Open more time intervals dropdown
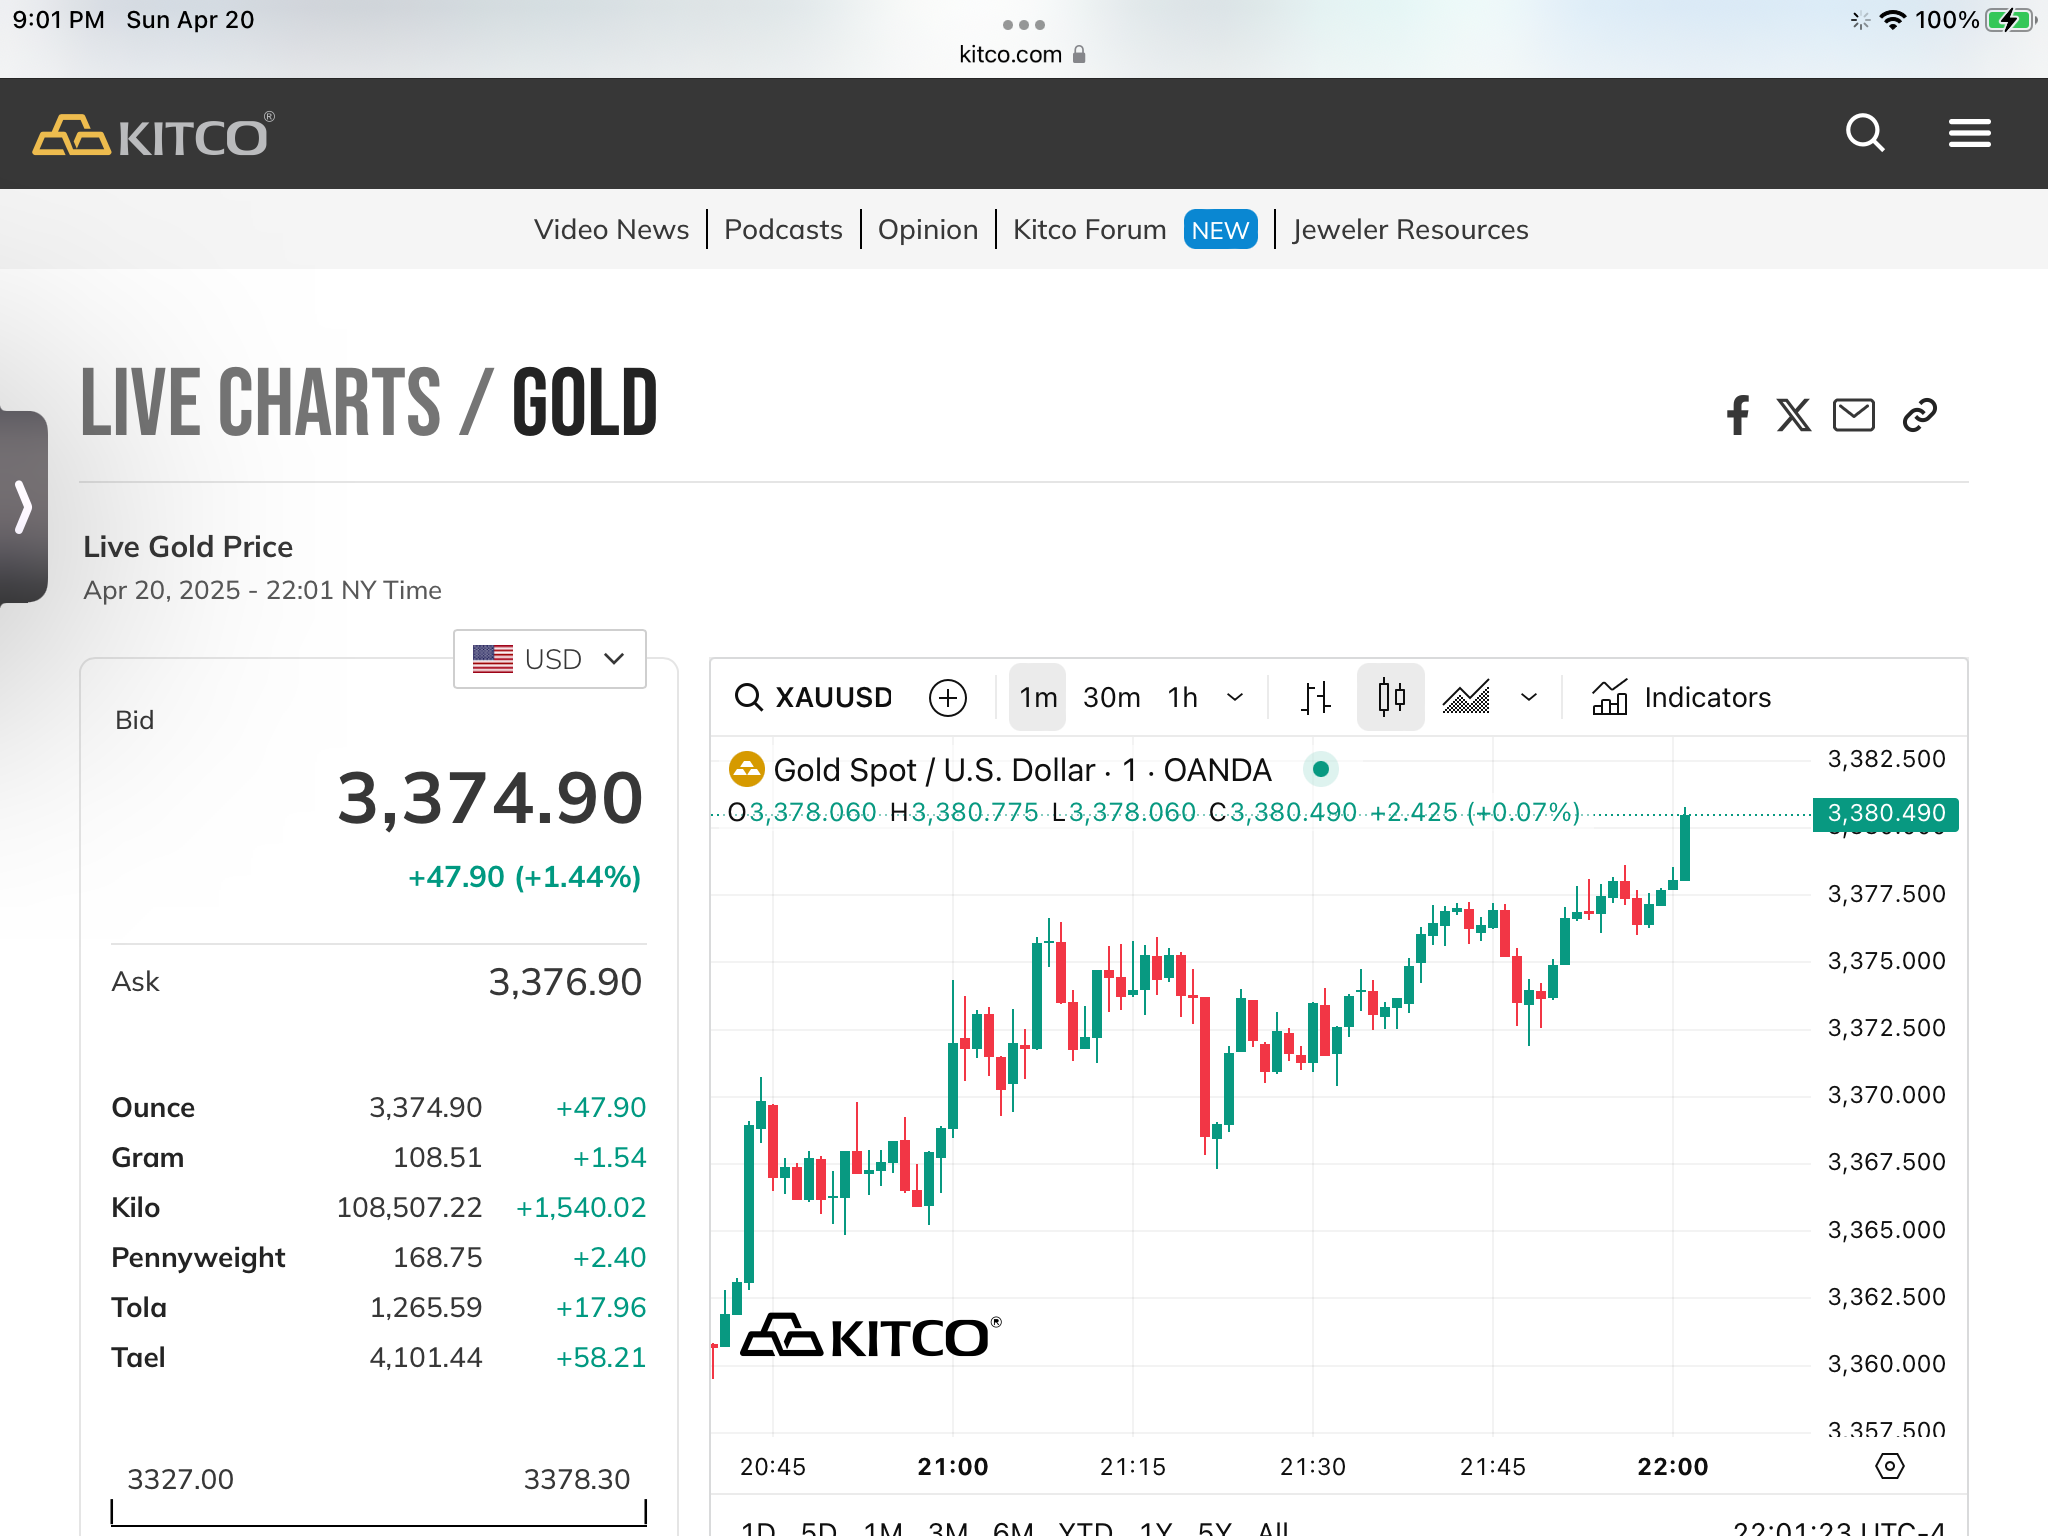 click(x=1236, y=697)
